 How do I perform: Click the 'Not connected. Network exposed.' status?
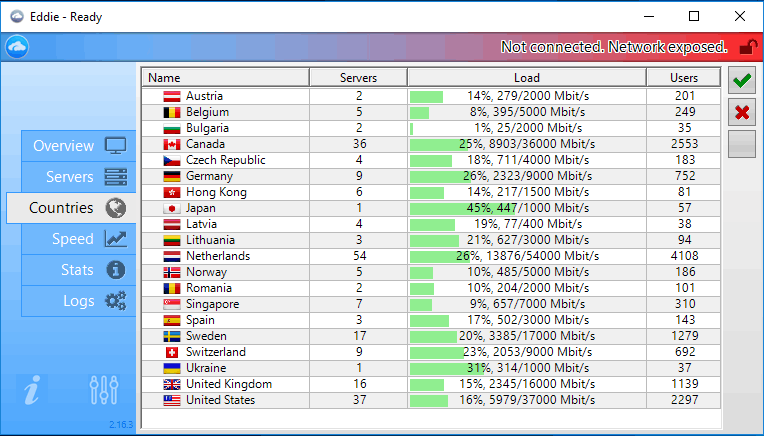pos(614,47)
